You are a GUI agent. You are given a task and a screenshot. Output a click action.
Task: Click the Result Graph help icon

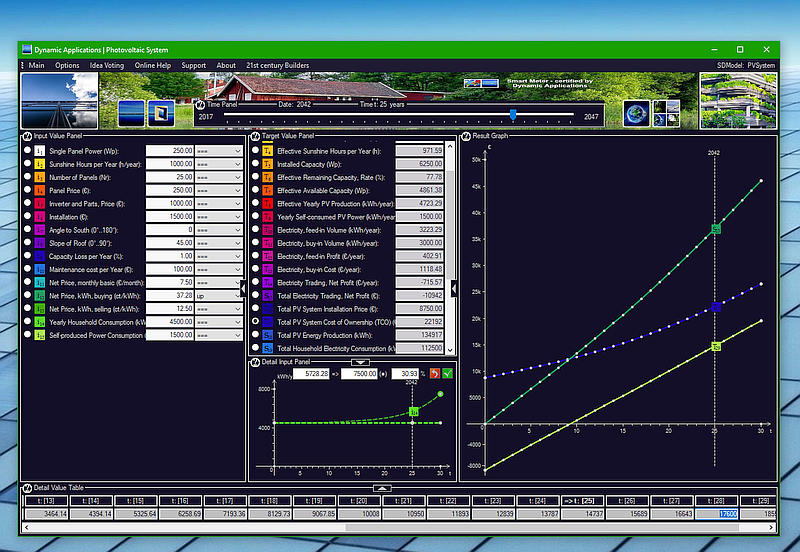466,136
